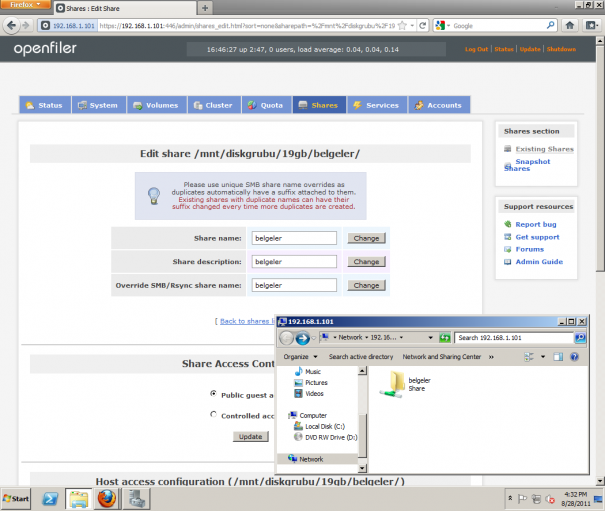This screenshot has height=511, width=605.
Task: Select Network in navigation pane
Action: click(x=306, y=459)
